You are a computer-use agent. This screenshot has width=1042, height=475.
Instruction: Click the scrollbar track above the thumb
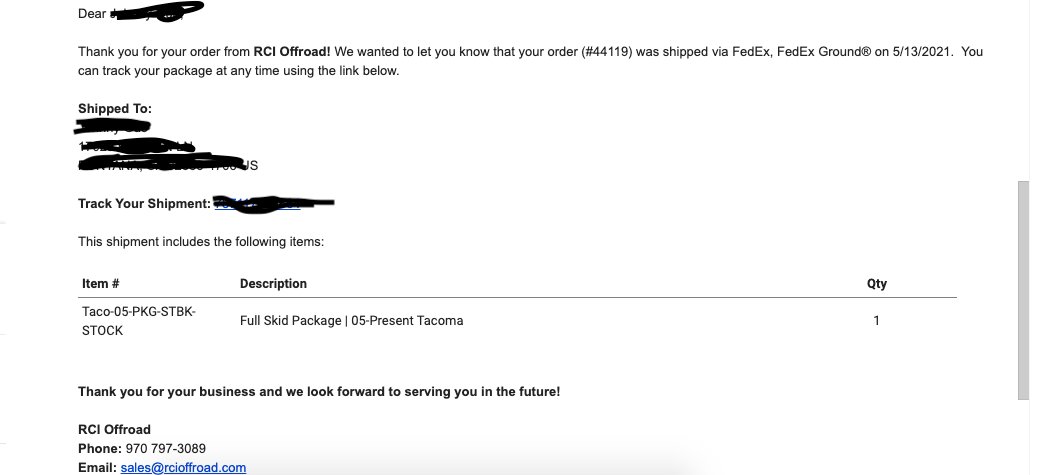tap(1023, 90)
